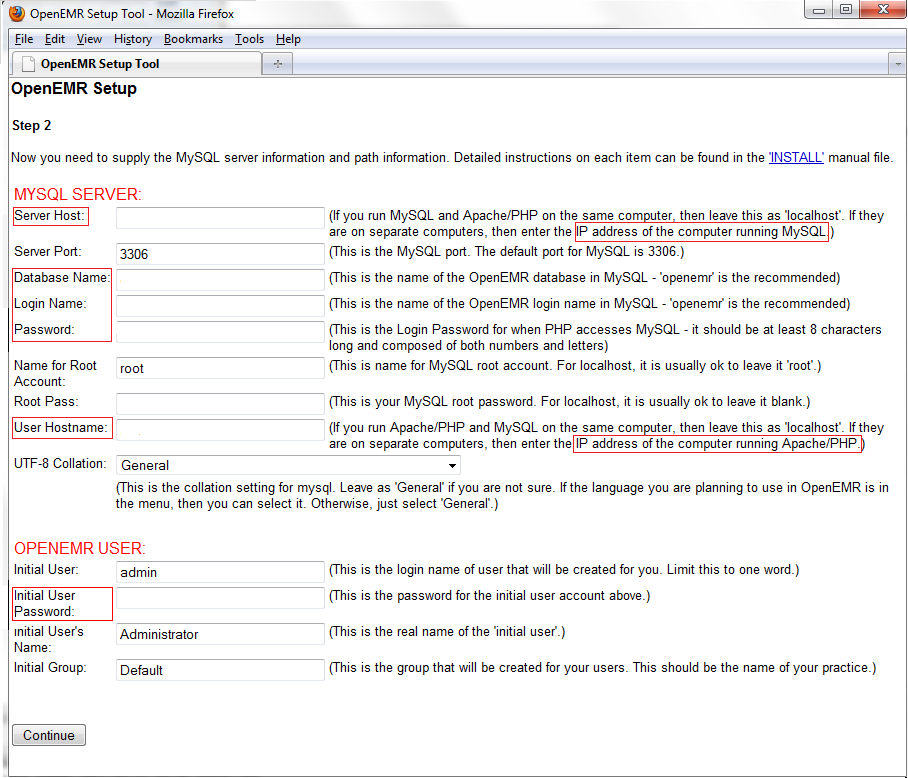The width and height of the screenshot is (908, 778).
Task: Click the User Hostname input field
Action: click(220, 430)
